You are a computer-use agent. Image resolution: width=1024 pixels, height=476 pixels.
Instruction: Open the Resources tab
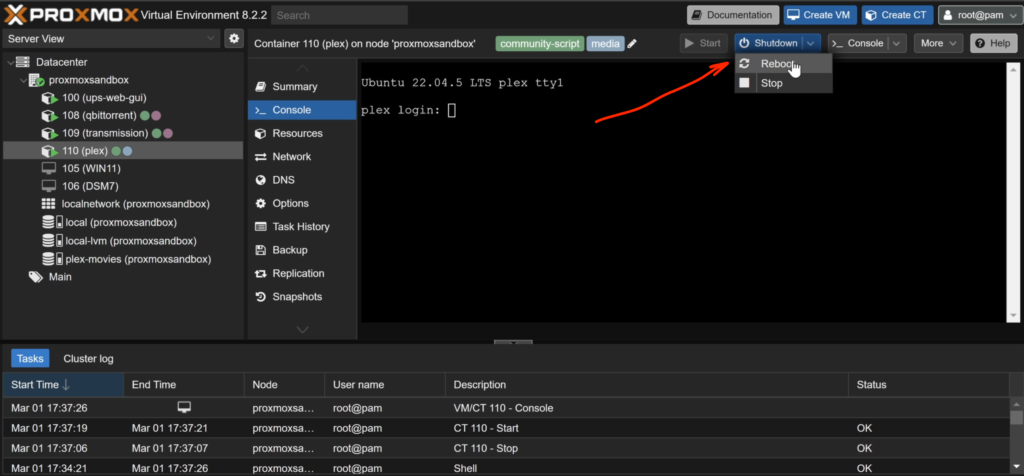pyautogui.click(x=302, y=133)
